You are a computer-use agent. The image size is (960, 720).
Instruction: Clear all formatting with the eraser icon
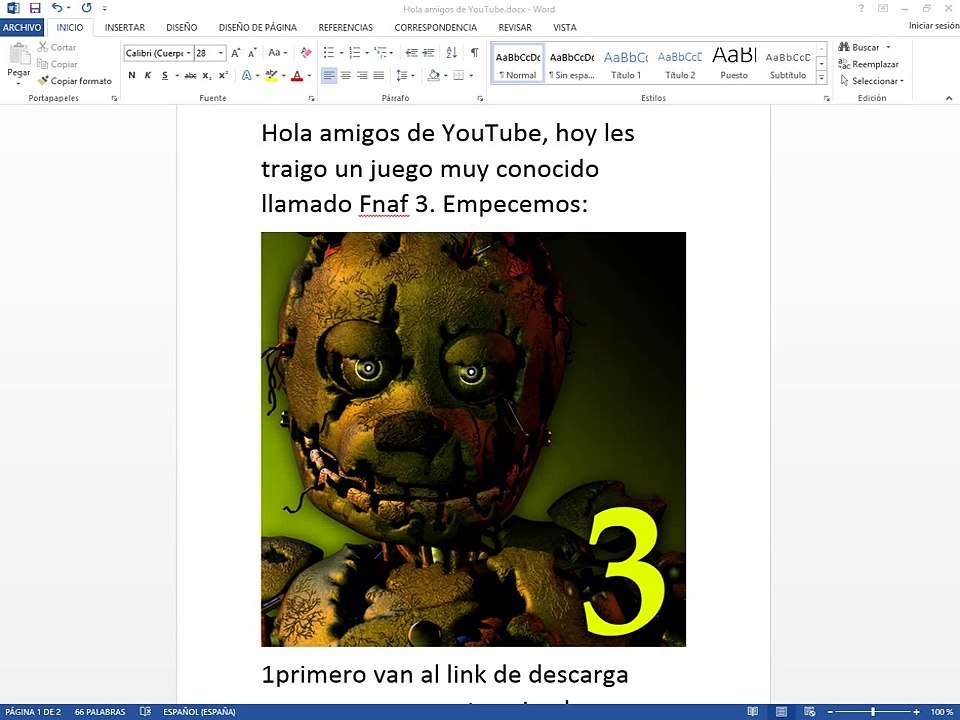coord(306,53)
